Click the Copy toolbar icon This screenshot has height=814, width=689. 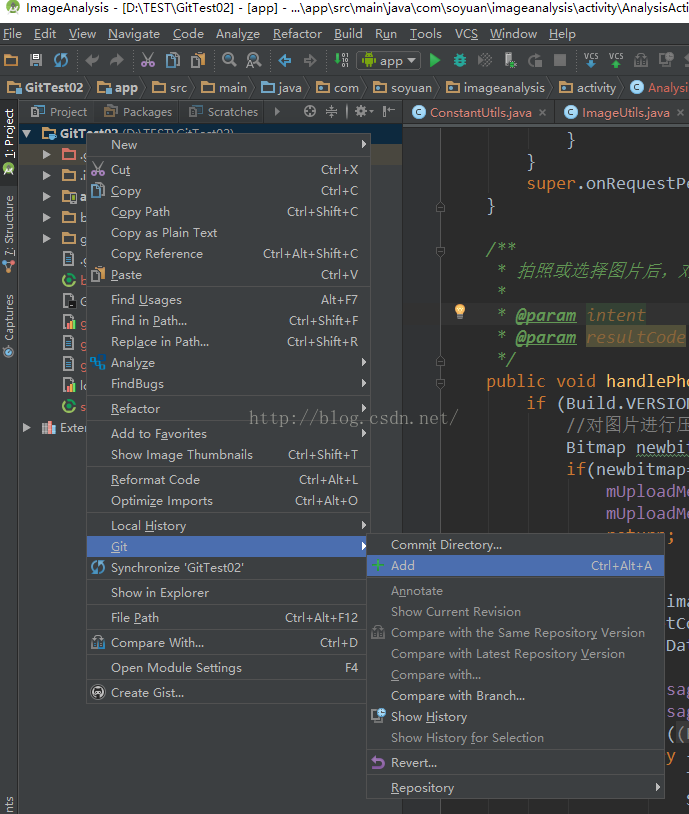173,60
